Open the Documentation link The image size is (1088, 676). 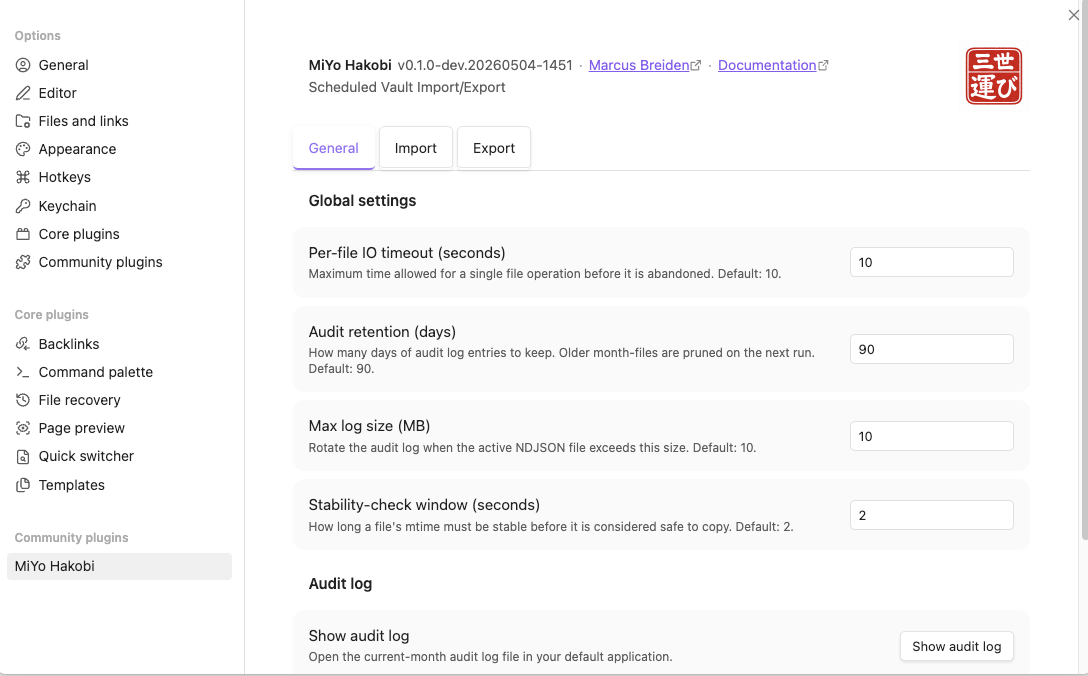pos(767,65)
